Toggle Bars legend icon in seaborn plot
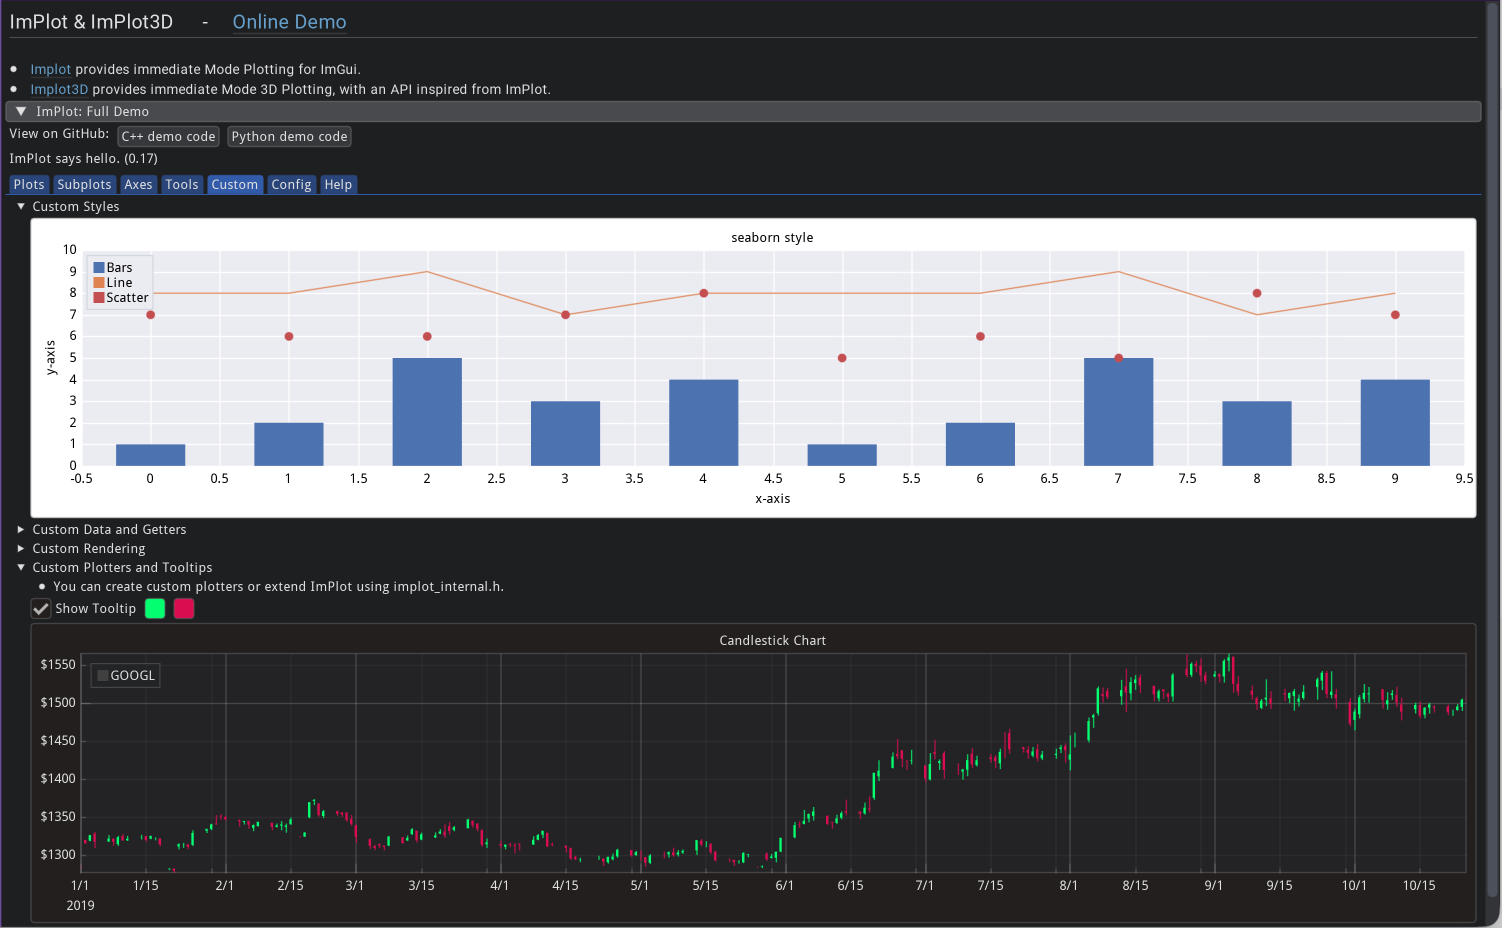Screen dimensions: 1502x928 99,268
